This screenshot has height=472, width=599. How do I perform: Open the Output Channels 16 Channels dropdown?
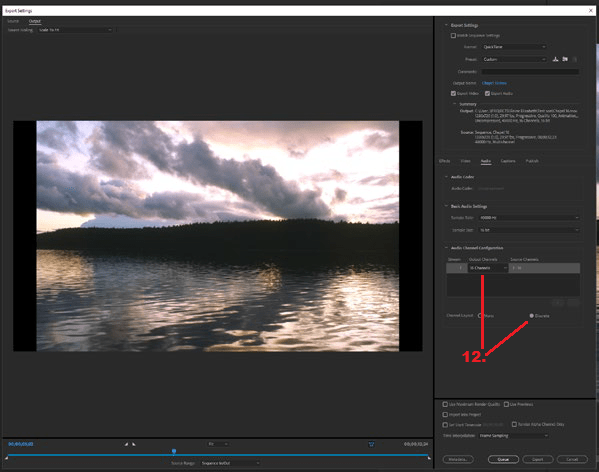(x=488, y=268)
